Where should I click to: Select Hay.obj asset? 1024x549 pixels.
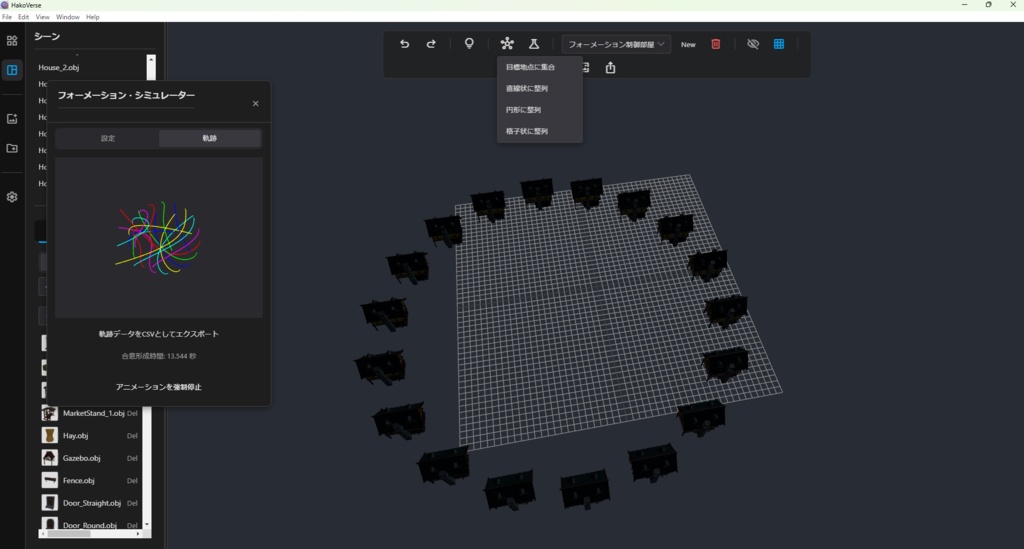pyautogui.click(x=75, y=435)
